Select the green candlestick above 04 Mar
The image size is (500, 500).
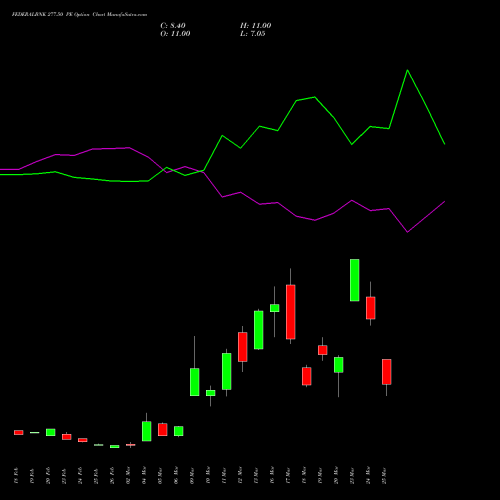point(147,431)
